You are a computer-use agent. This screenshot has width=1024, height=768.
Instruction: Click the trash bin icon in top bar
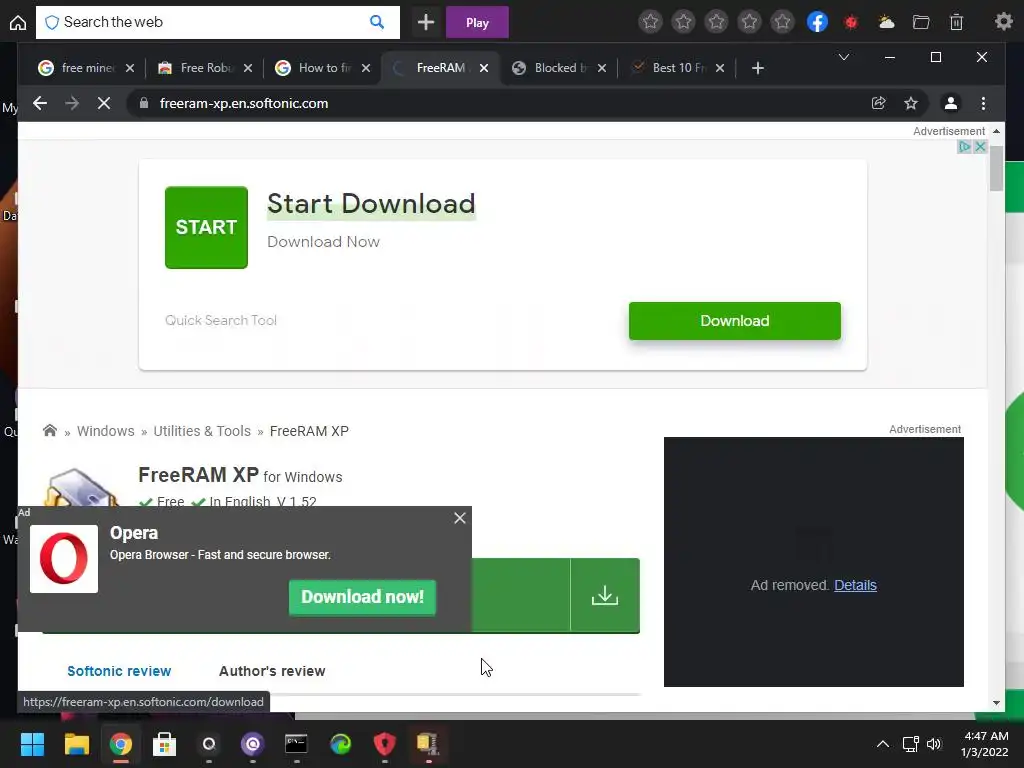(956, 22)
